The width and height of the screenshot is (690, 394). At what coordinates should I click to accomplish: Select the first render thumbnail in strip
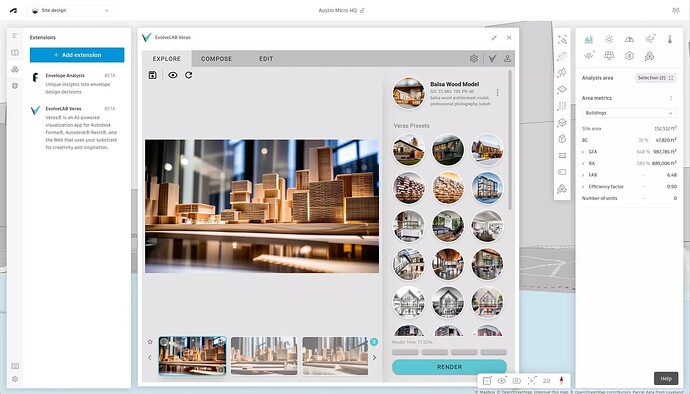coord(193,356)
